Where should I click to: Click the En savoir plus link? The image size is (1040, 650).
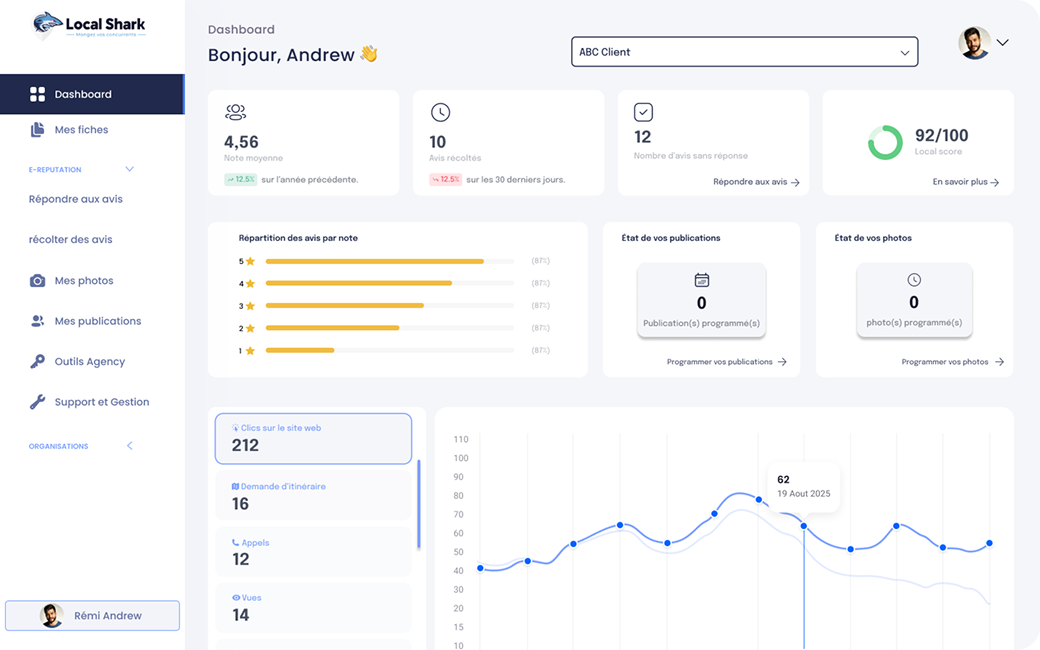coord(965,182)
